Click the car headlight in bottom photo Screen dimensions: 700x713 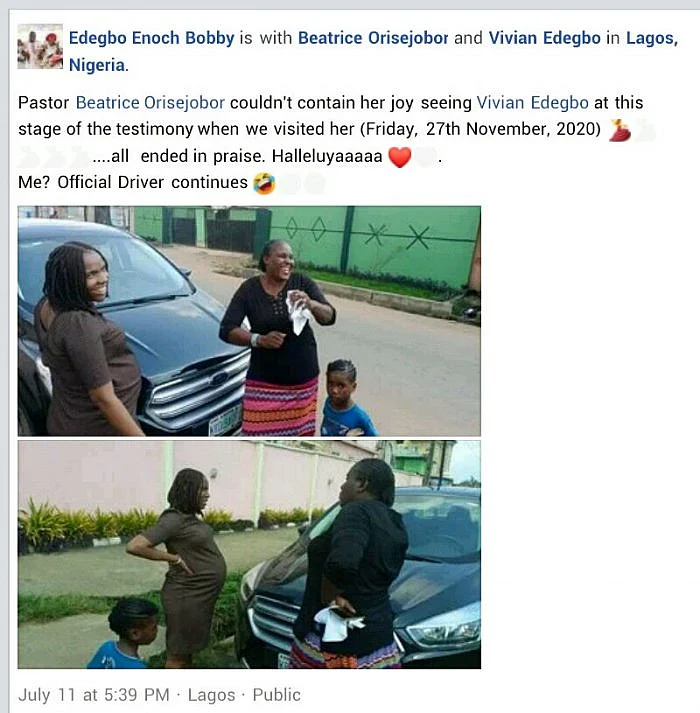click(443, 630)
